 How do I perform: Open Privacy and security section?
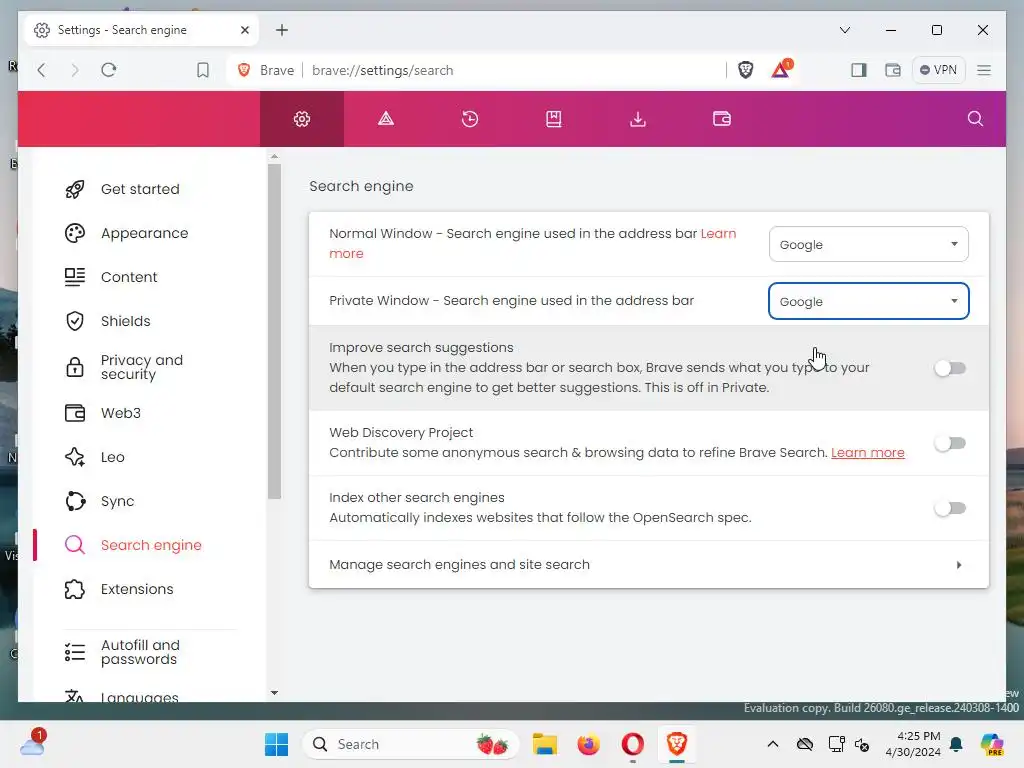(x=142, y=367)
